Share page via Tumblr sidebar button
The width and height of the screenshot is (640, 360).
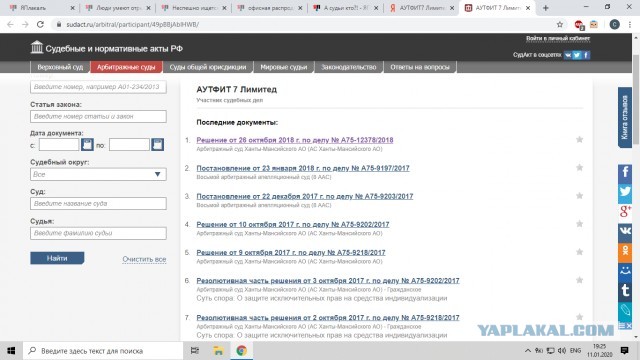tap(625, 291)
